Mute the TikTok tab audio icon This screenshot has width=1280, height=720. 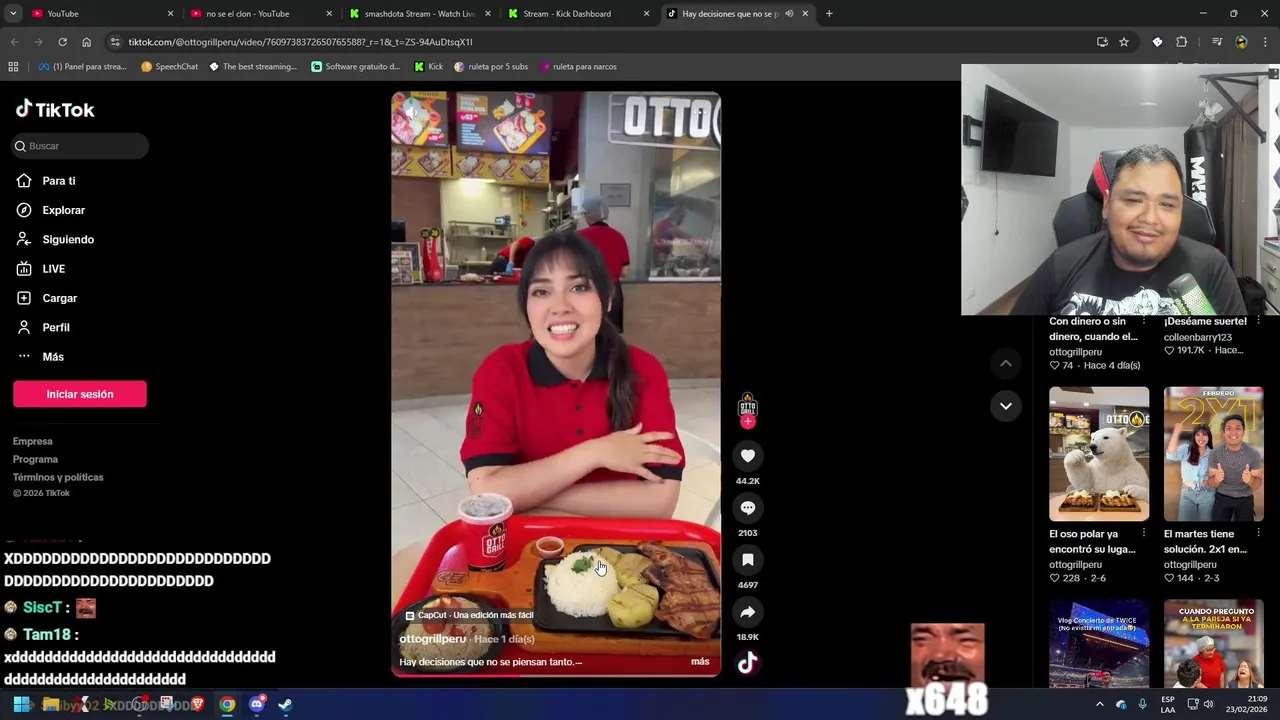789,13
